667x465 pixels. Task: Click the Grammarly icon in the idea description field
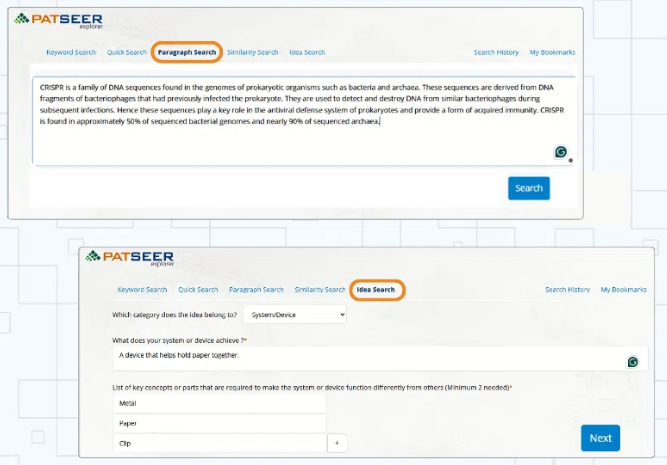(x=632, y=362)
